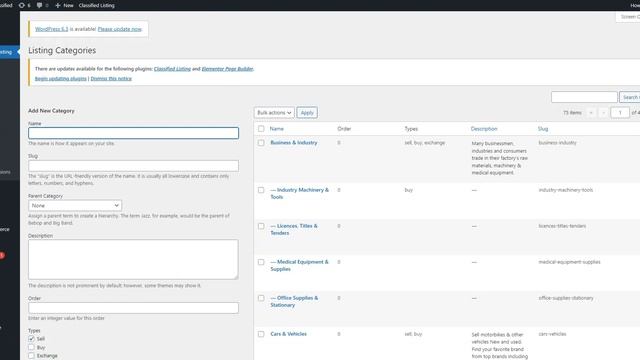This screenshot has width=640, height=360.
Task: Sort table by Name column
Action: (276, 129)
